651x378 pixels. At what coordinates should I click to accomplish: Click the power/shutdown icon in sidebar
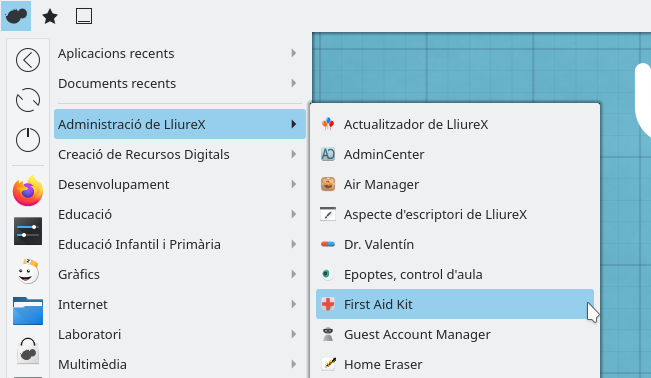(28, 140)
